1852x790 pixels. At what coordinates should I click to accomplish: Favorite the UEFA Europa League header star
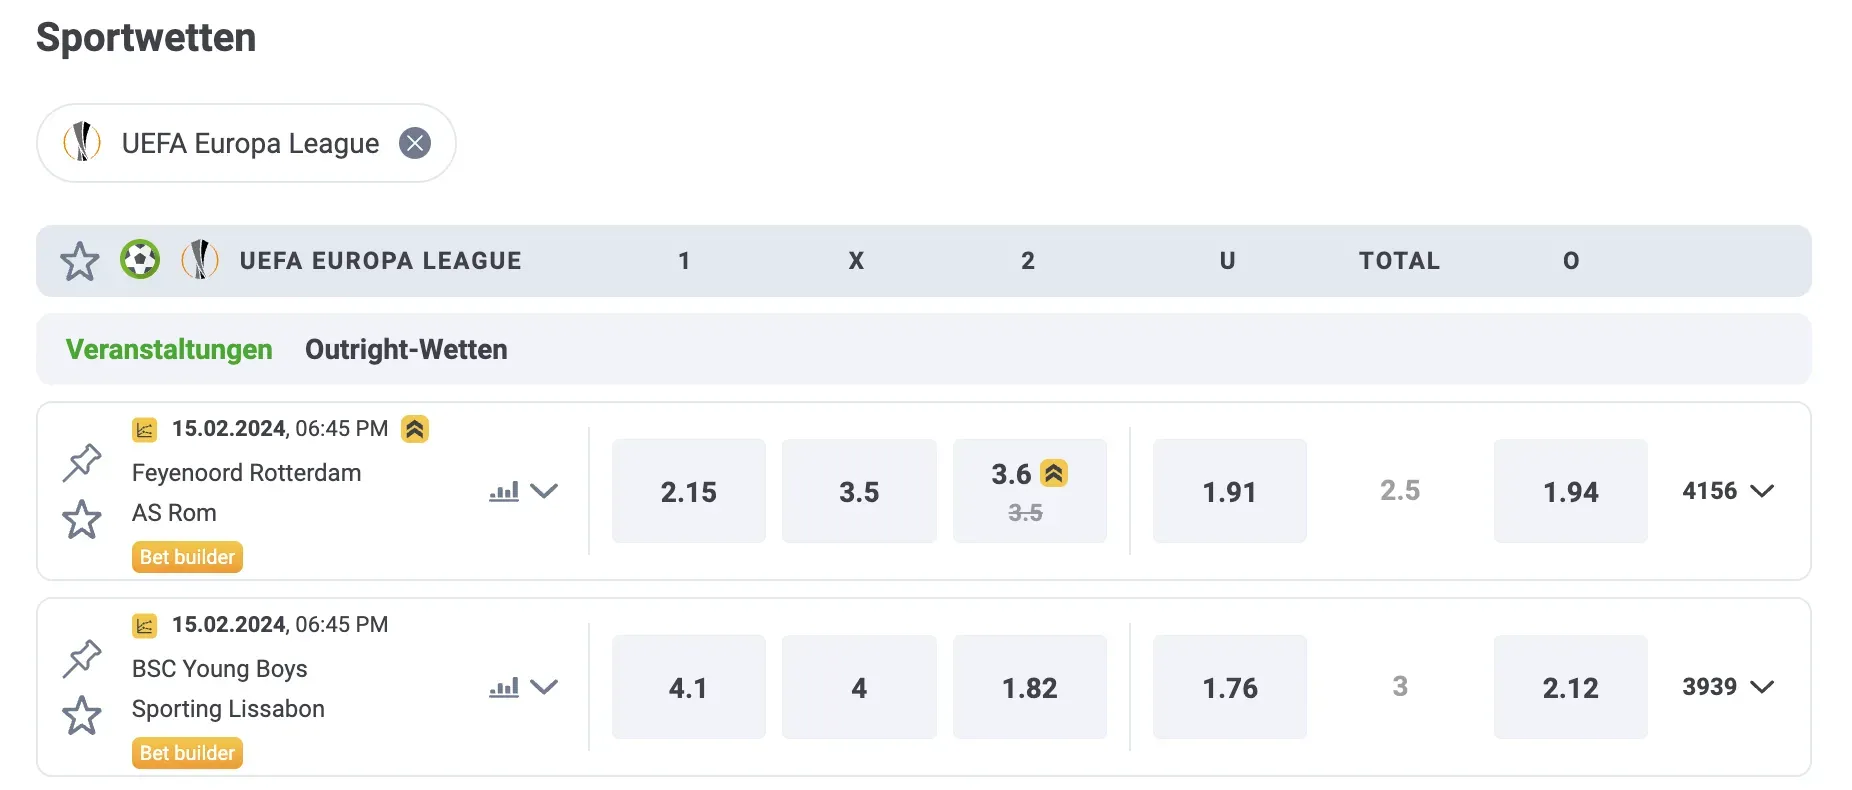[80, 262]
